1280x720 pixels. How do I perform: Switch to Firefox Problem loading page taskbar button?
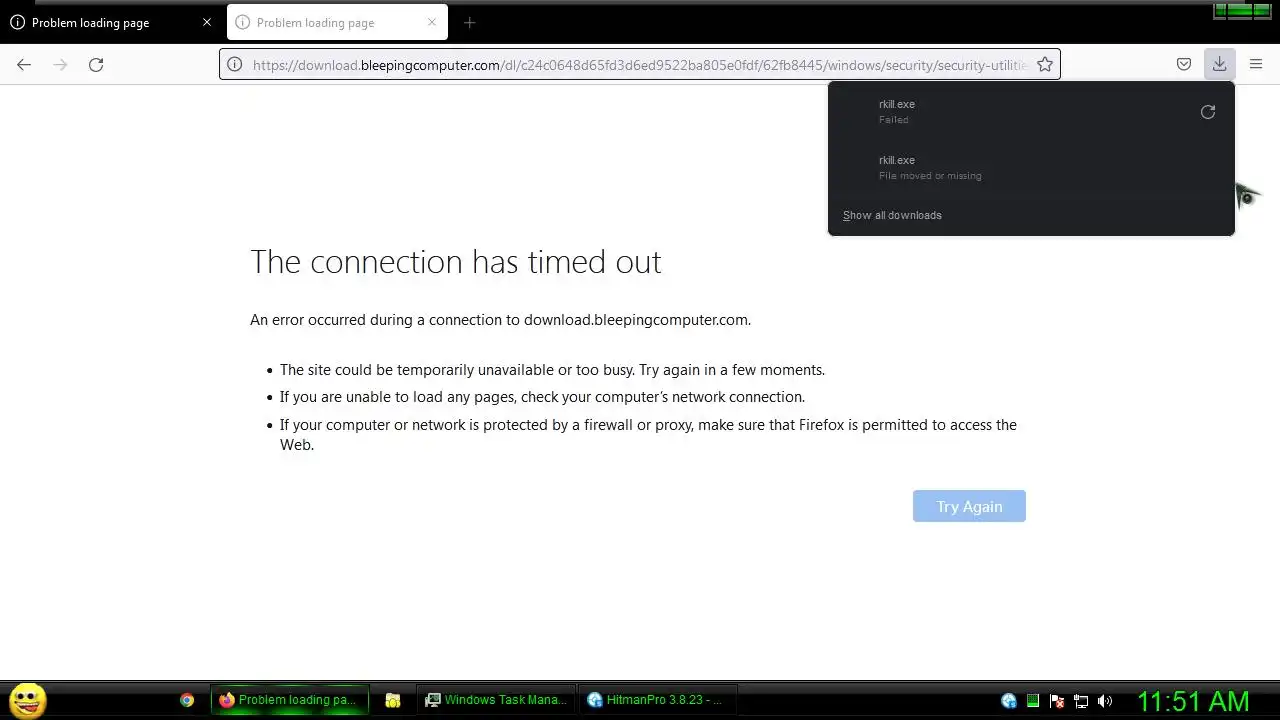pos(289,700)
